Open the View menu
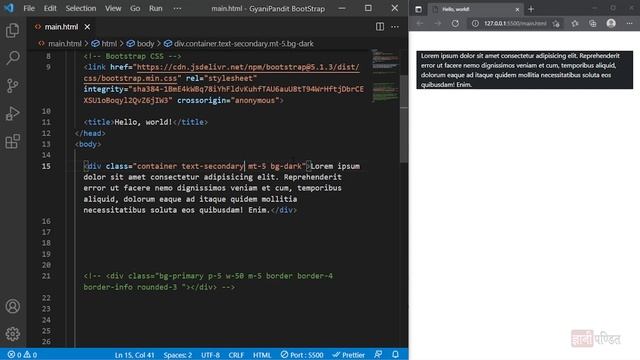Screen dimensions: 640x360 113,8
